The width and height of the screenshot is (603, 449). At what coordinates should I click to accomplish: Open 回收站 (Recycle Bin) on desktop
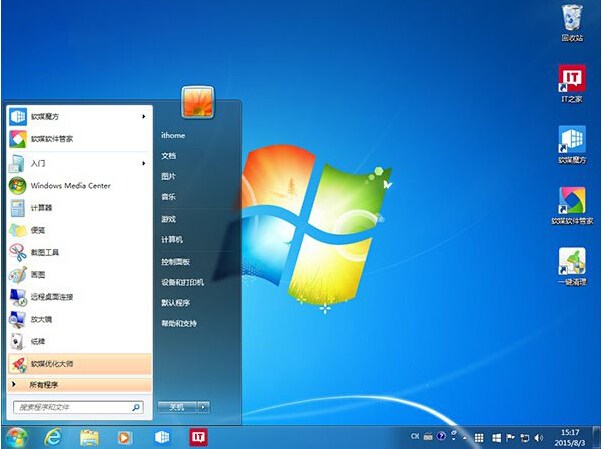click(x=572, y=22)
